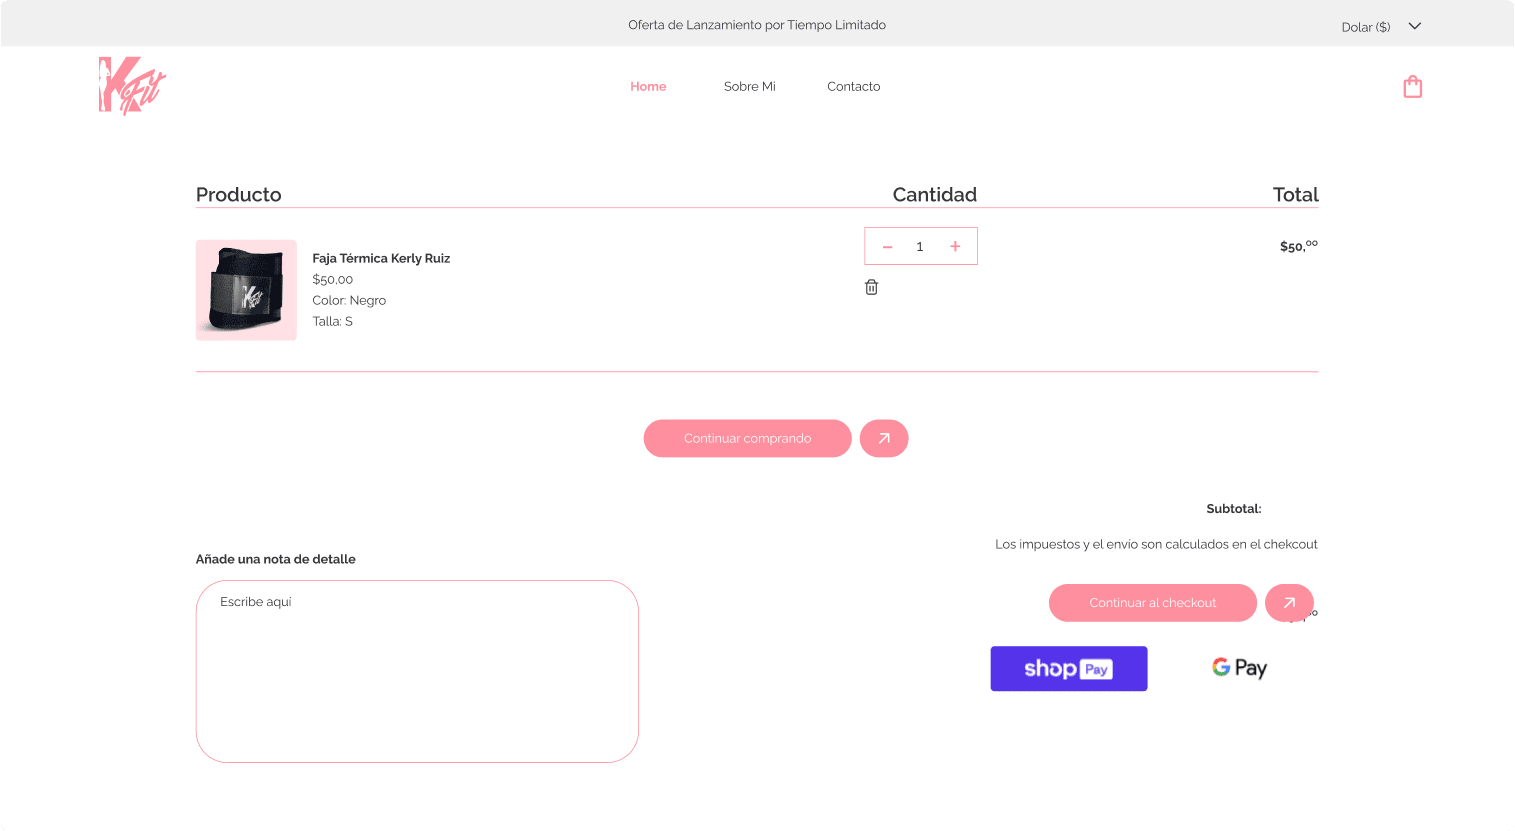Open the Faja Térmica Kerly Ruiz product link

(x=381, y=258)
